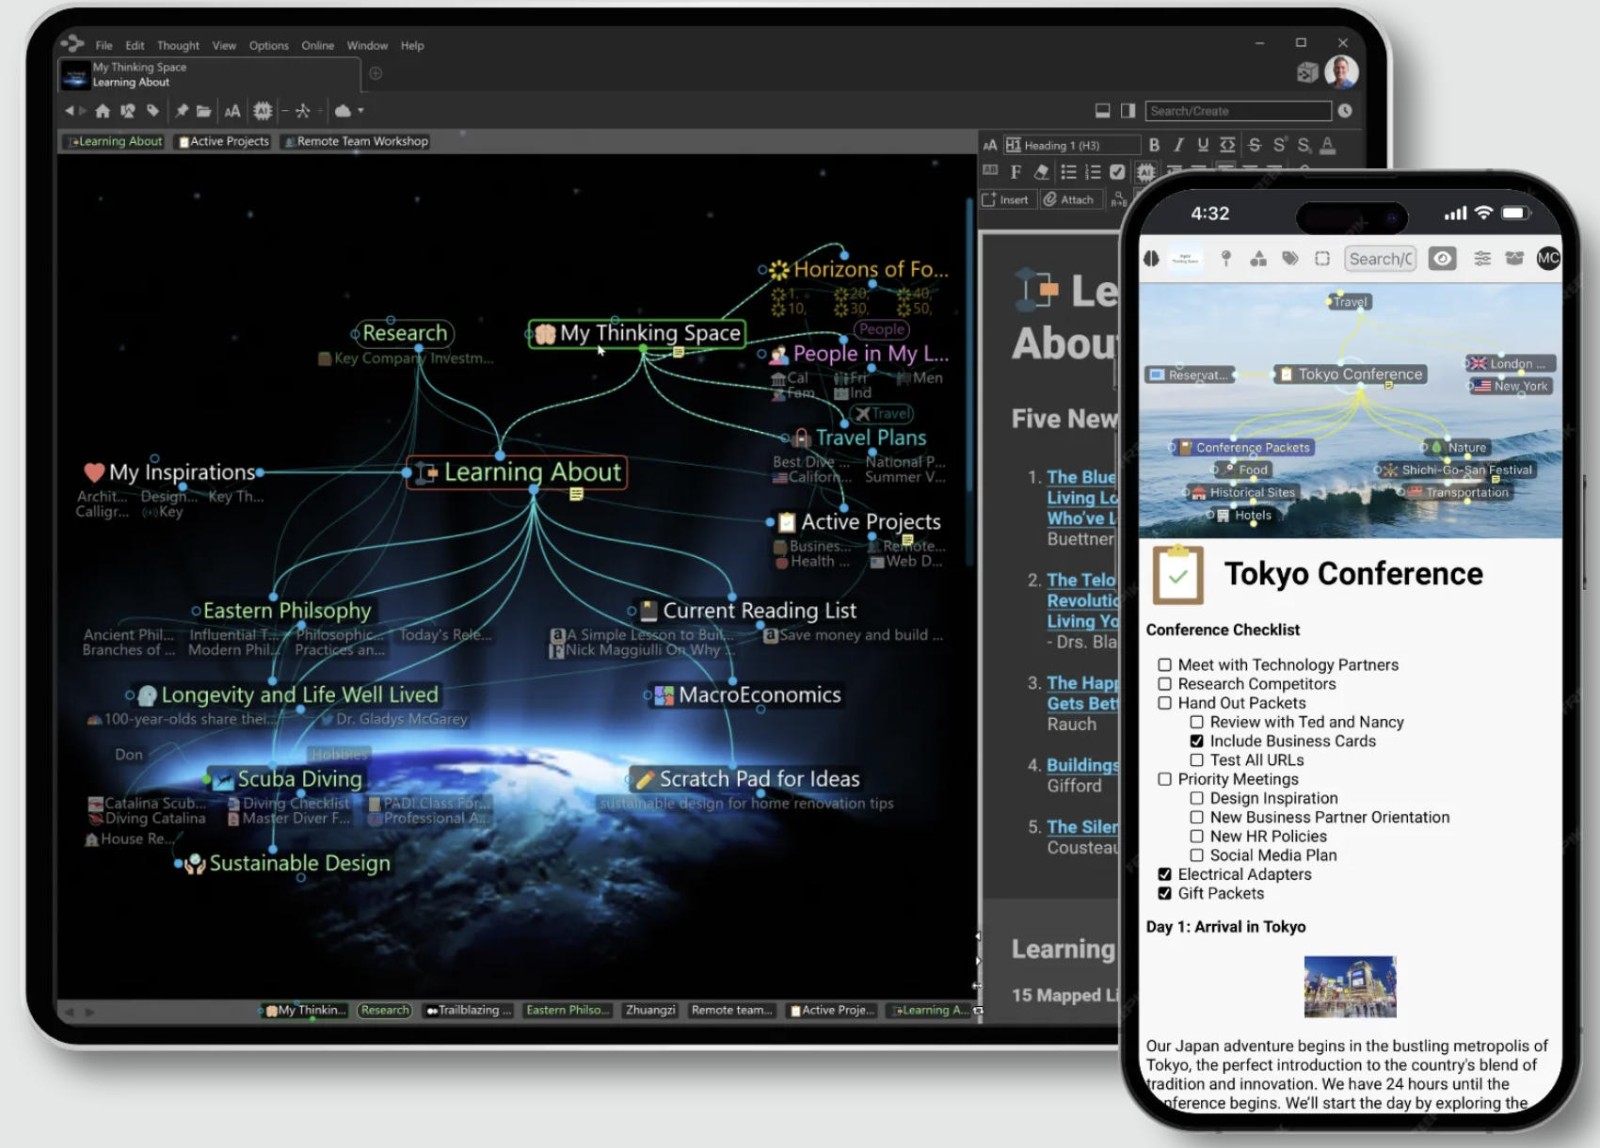Uncheck Include Business Cards
Viewport: 1600px width, 1148px height.
1197,741
